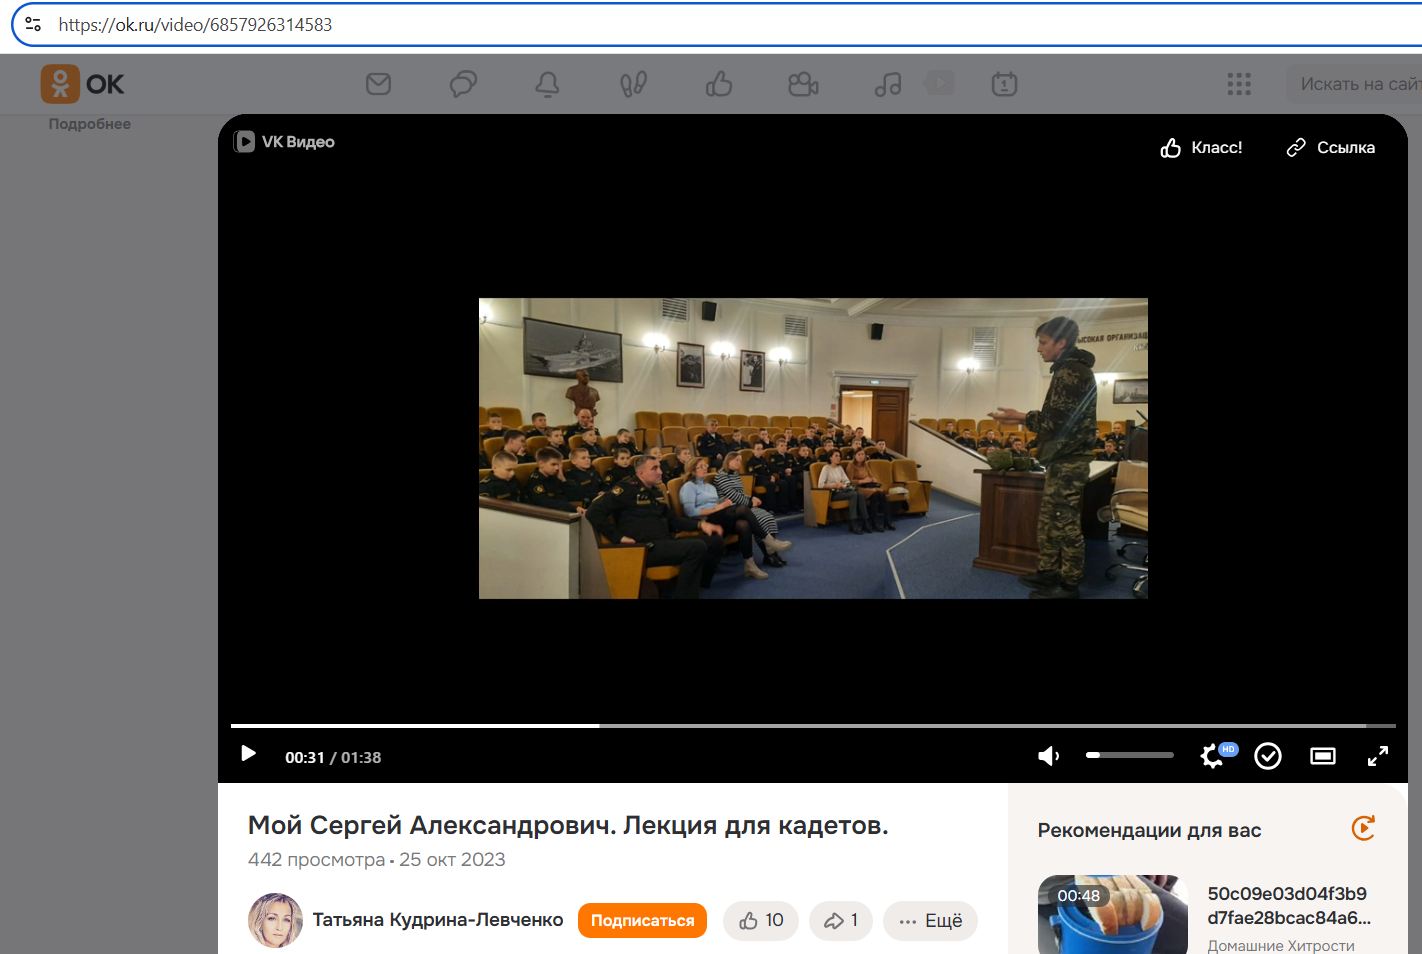Open the messages envelope icon
Image resolution: width=1422 pixels, height=954 pixels.
378,84
